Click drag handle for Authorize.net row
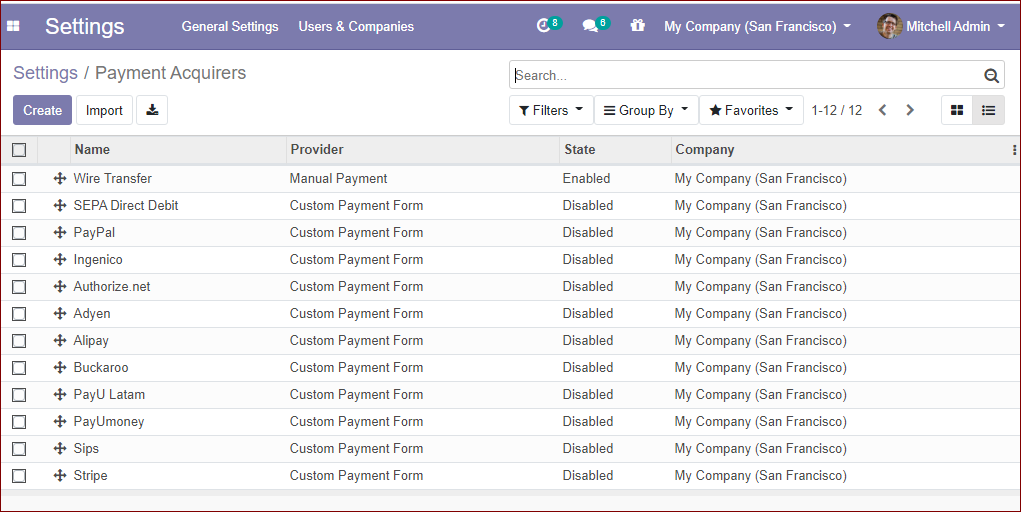1021x512 pixels. point(60,286)
